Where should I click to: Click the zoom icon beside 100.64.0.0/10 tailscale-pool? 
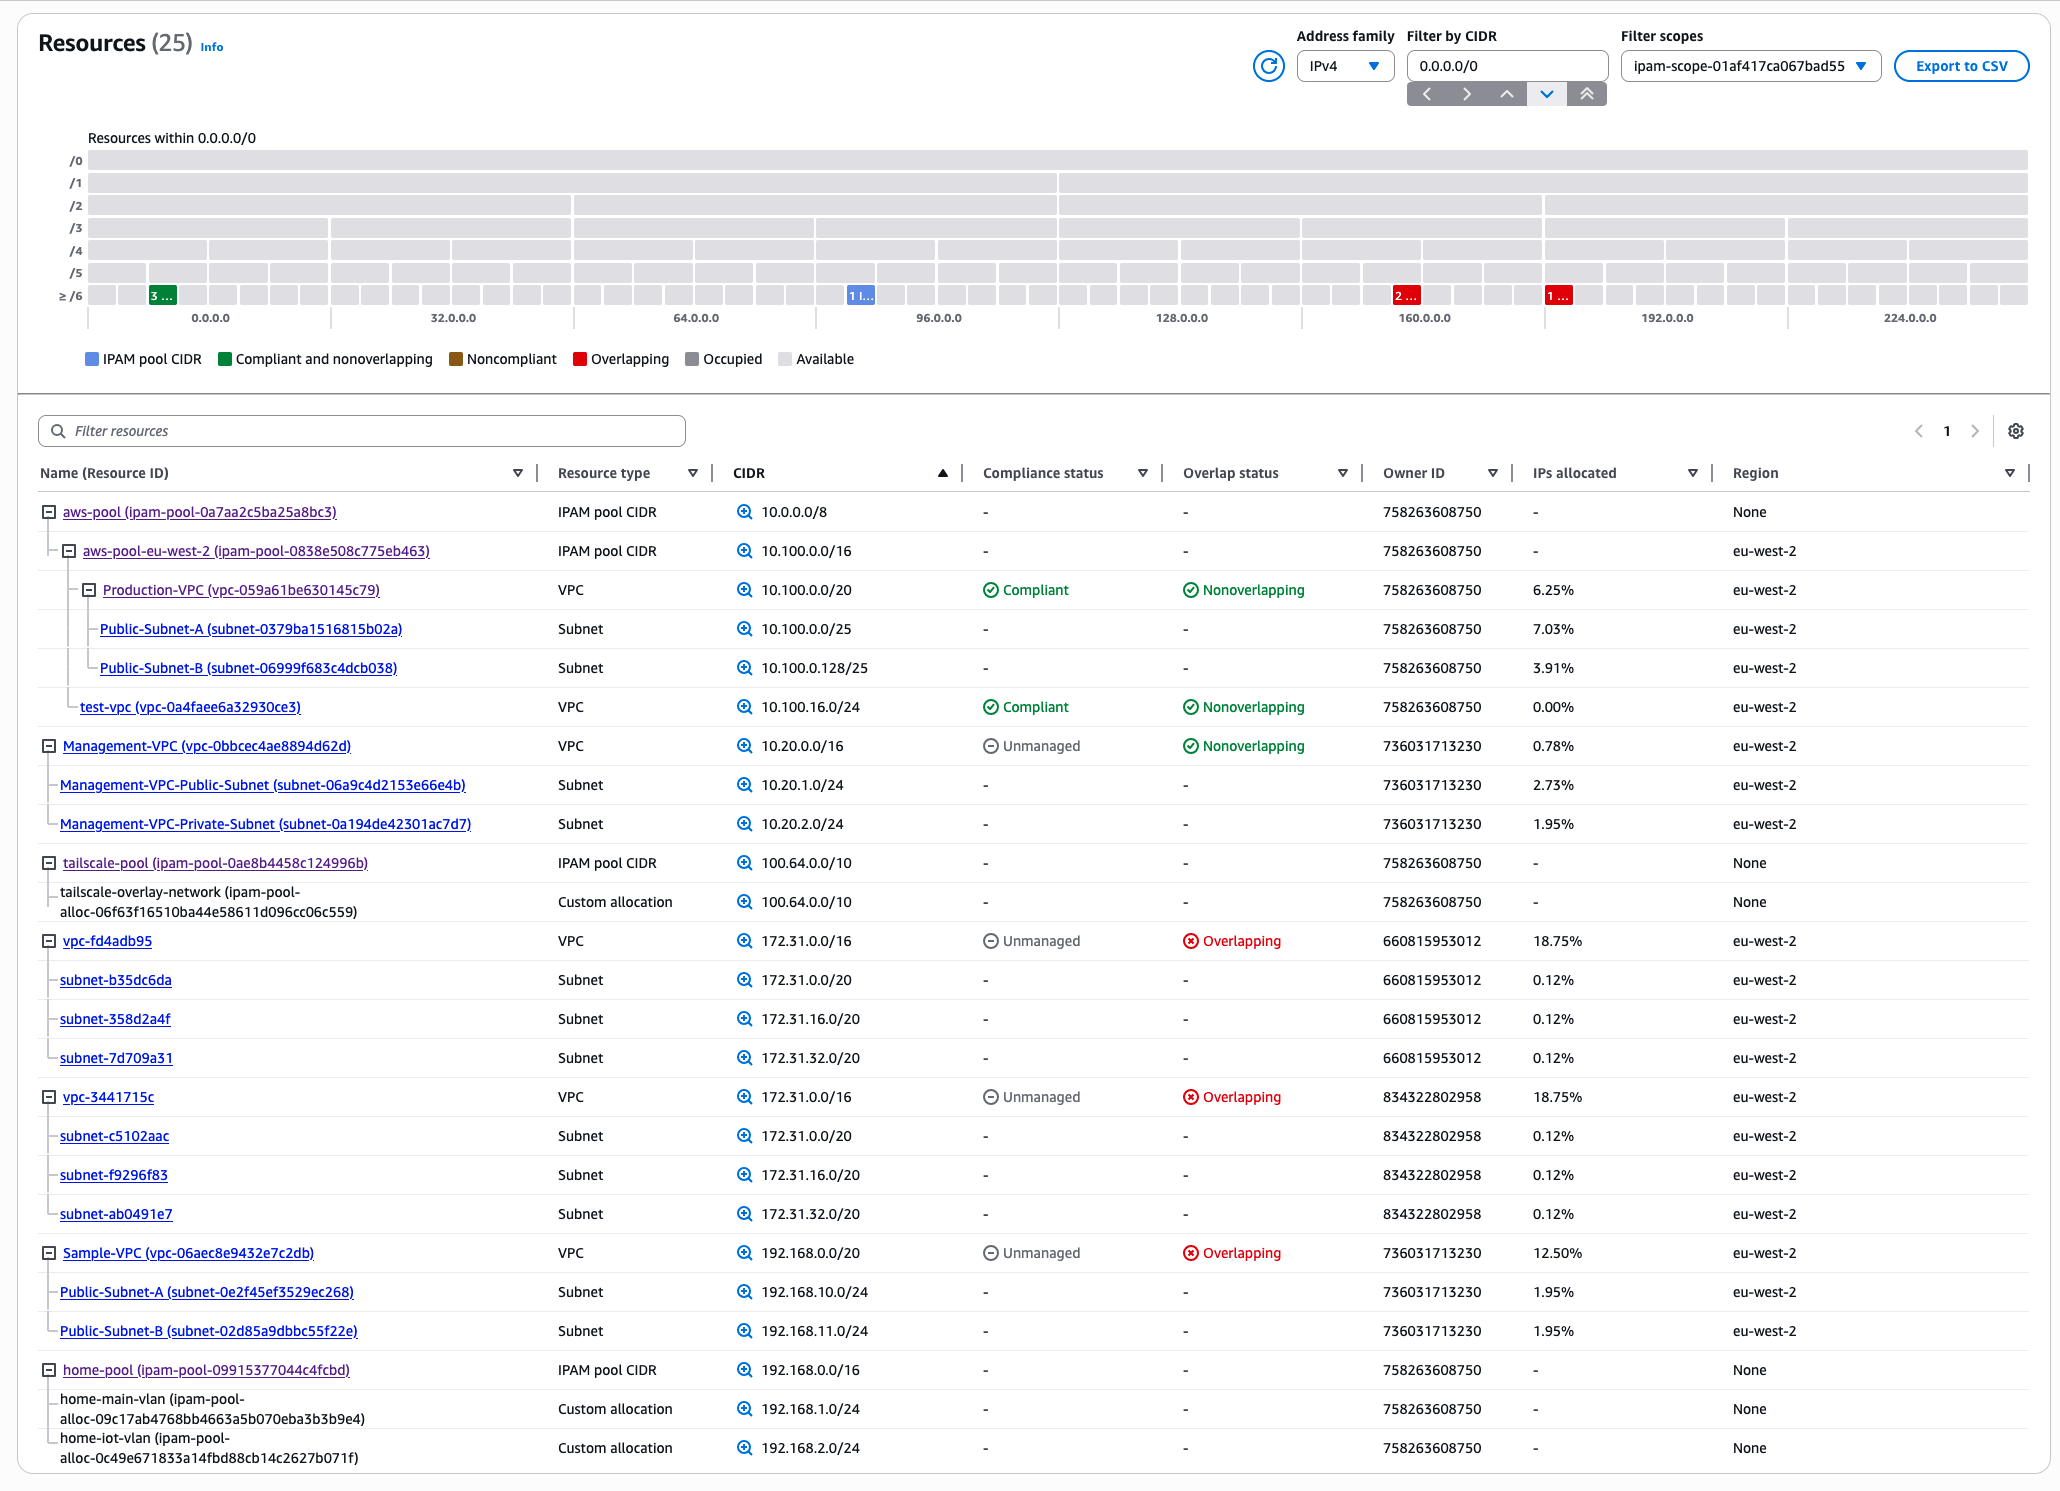tap(744, 863)
